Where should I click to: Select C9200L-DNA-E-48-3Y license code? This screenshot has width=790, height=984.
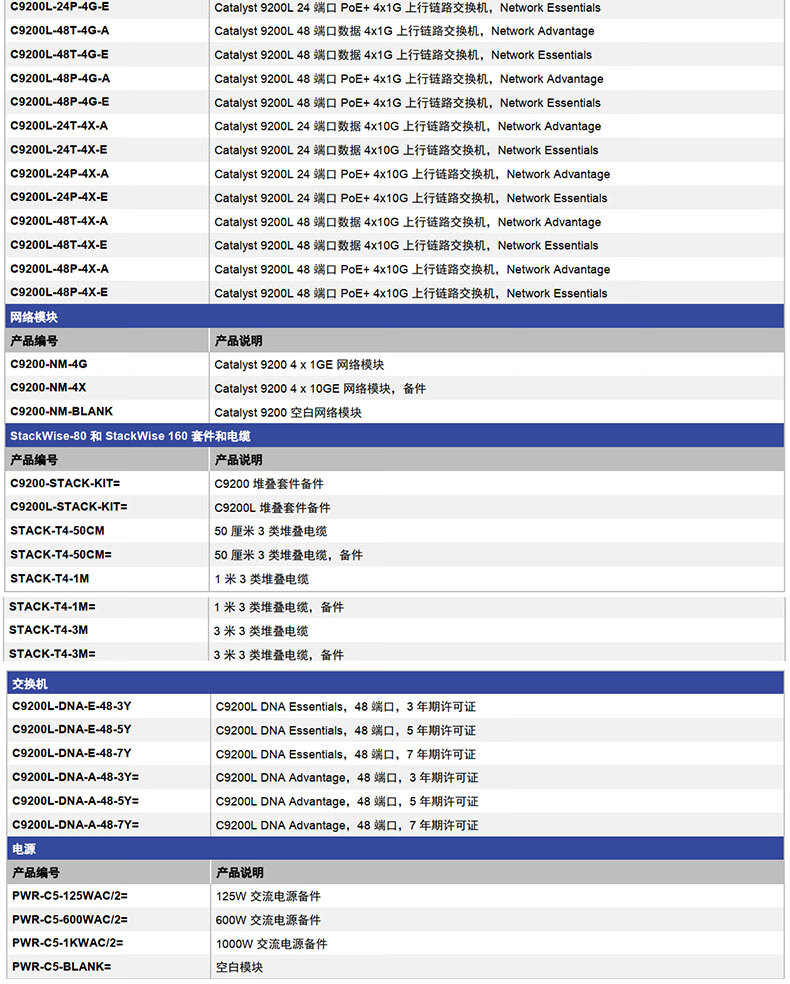[72, 706]
